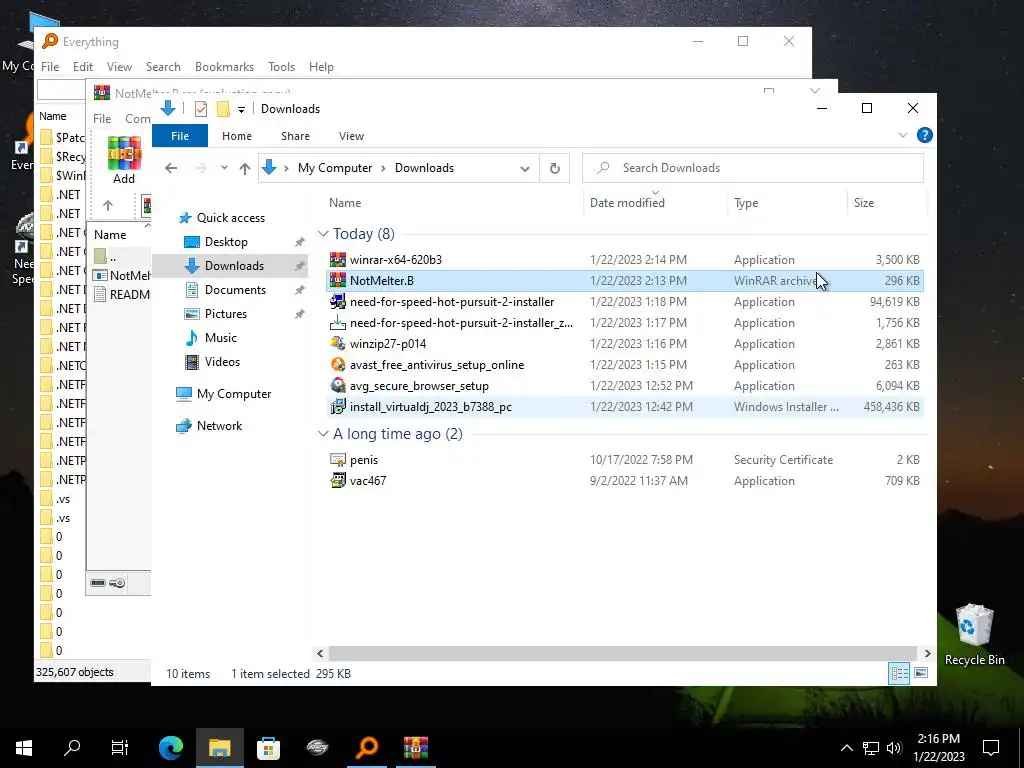Select avg_secure_browser_setup icon

pos(338,385)
